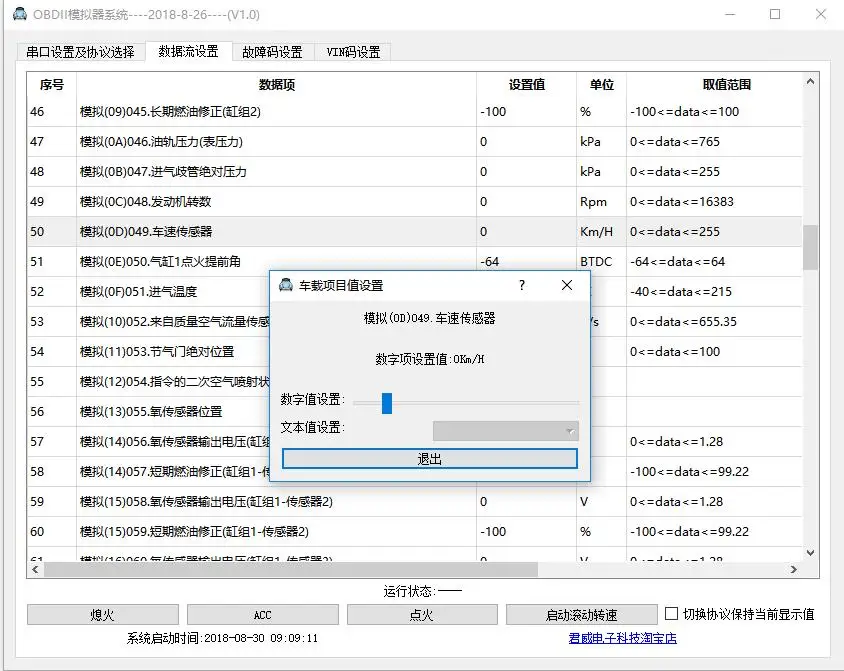Open the 君威电子科技淘宝店 link
The width and height of the screenshot is (844, 671).
(622, 638)
